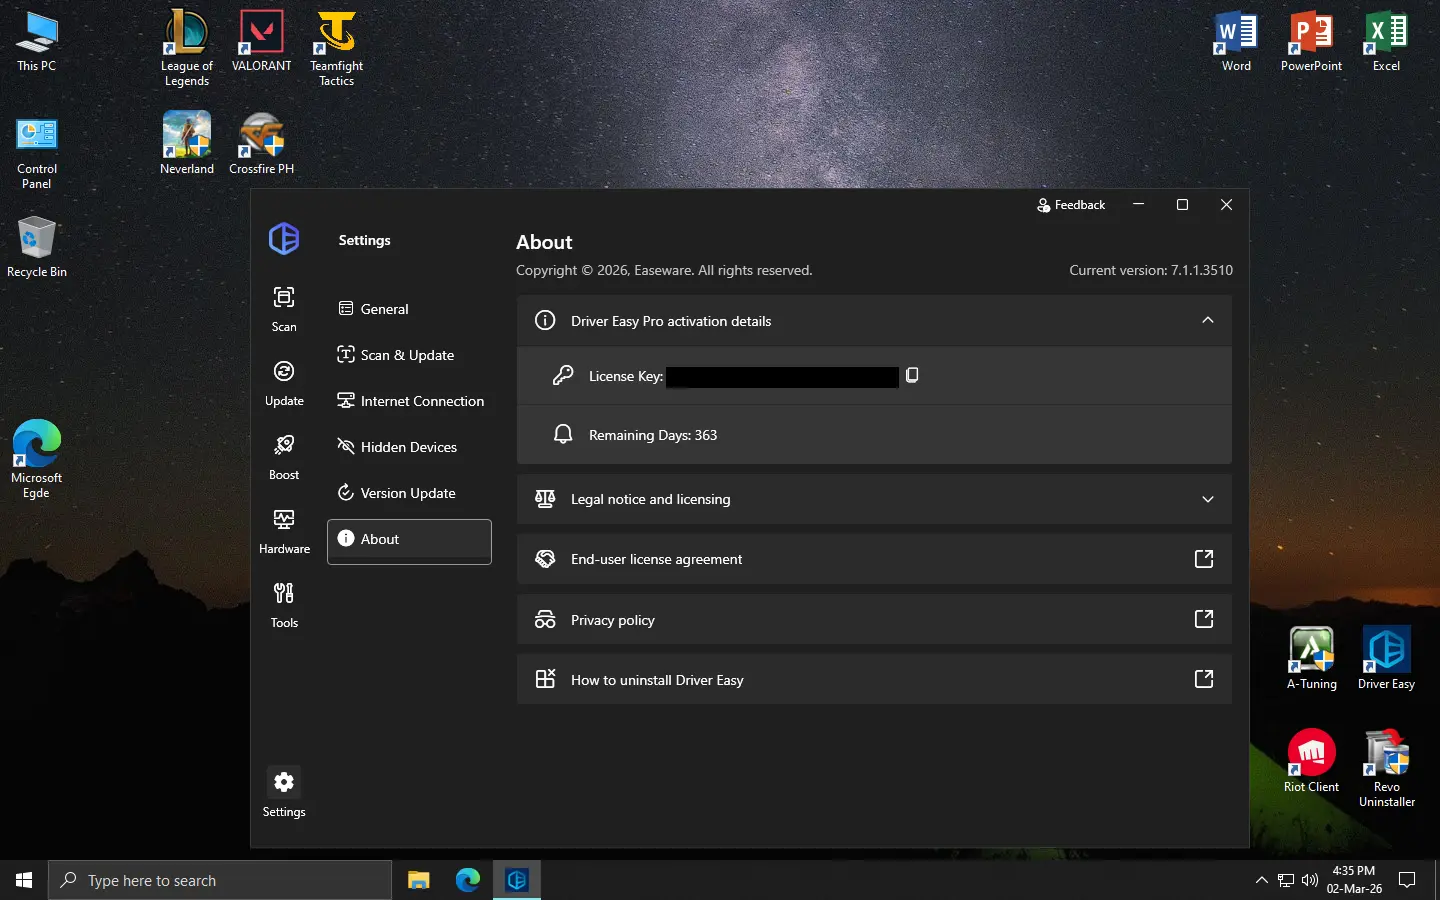Select the League of Legends desktop shortcut

click(187, 48)
